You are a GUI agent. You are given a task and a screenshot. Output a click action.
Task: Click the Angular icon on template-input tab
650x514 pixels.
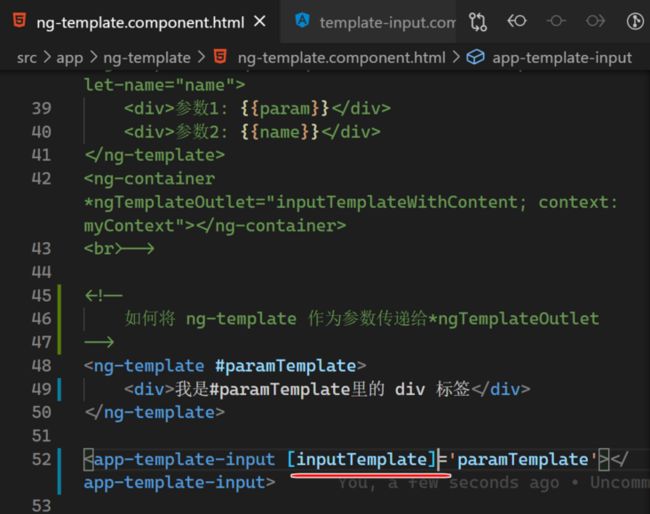[x=303, y=20]
